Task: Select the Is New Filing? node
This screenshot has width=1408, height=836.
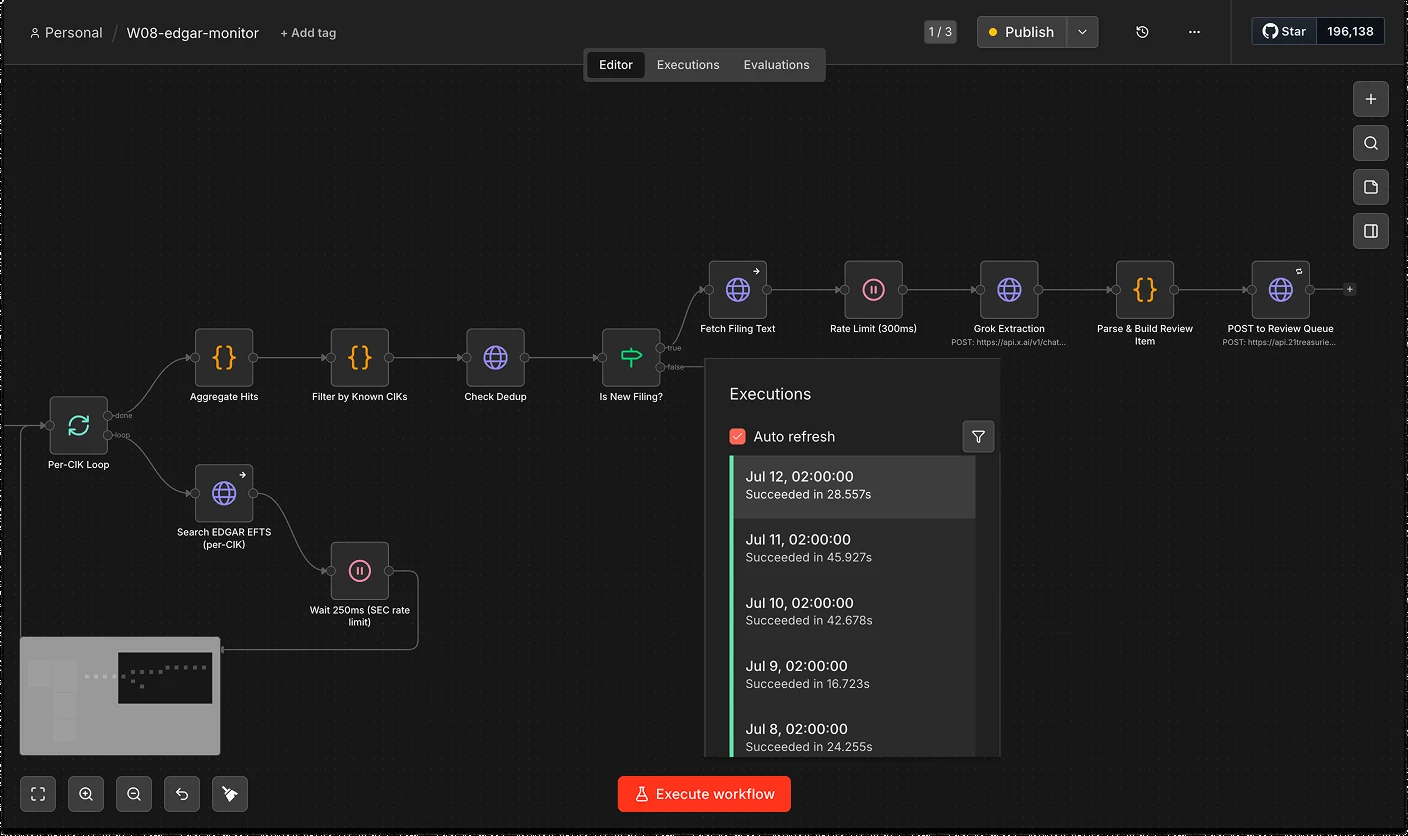Action: [x=631, y=357]
